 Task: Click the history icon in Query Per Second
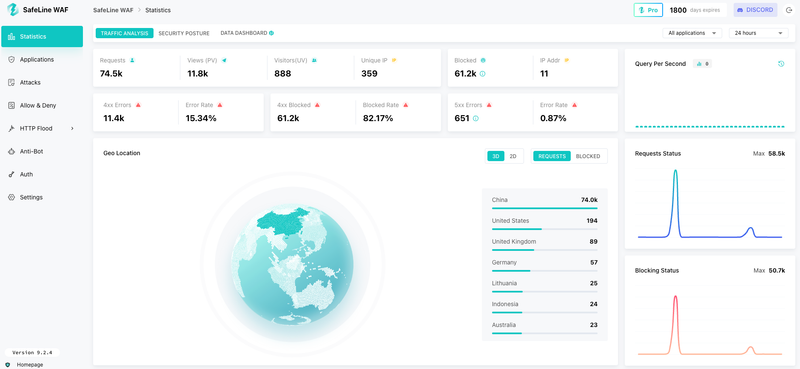[x=781, y=64]
